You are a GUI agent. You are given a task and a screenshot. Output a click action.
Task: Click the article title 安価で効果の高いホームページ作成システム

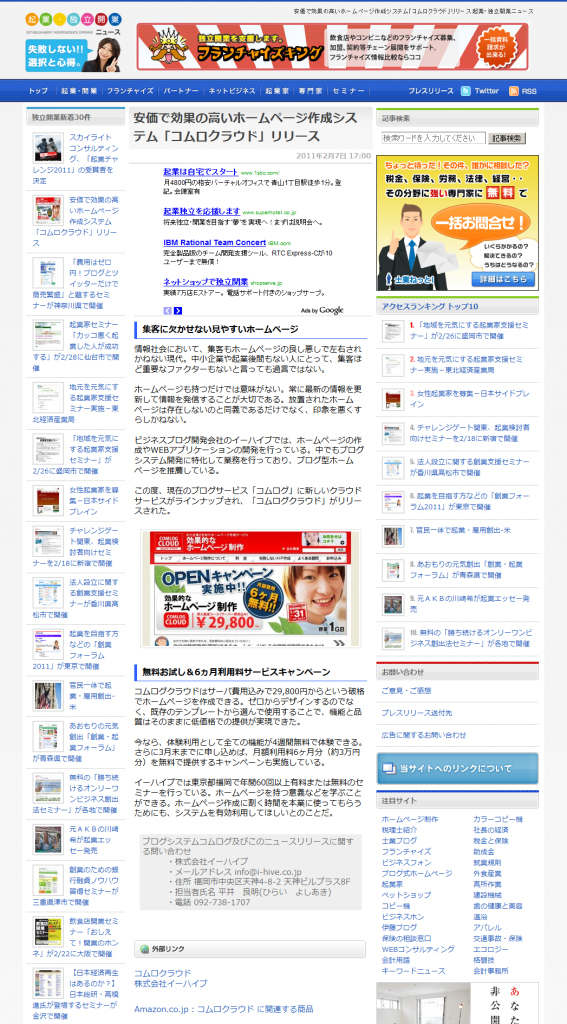coord(246,127)
